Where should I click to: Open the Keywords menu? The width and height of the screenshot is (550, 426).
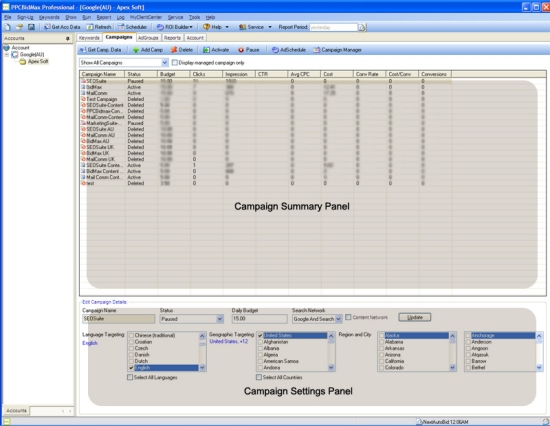click(x=49, y=17)
